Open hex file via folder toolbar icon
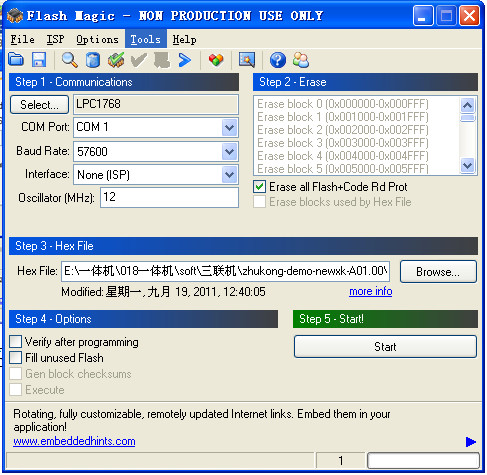Image resolution: width=487 pixels, height=475 pixels. pyautogui.click(x=16, y=60)
